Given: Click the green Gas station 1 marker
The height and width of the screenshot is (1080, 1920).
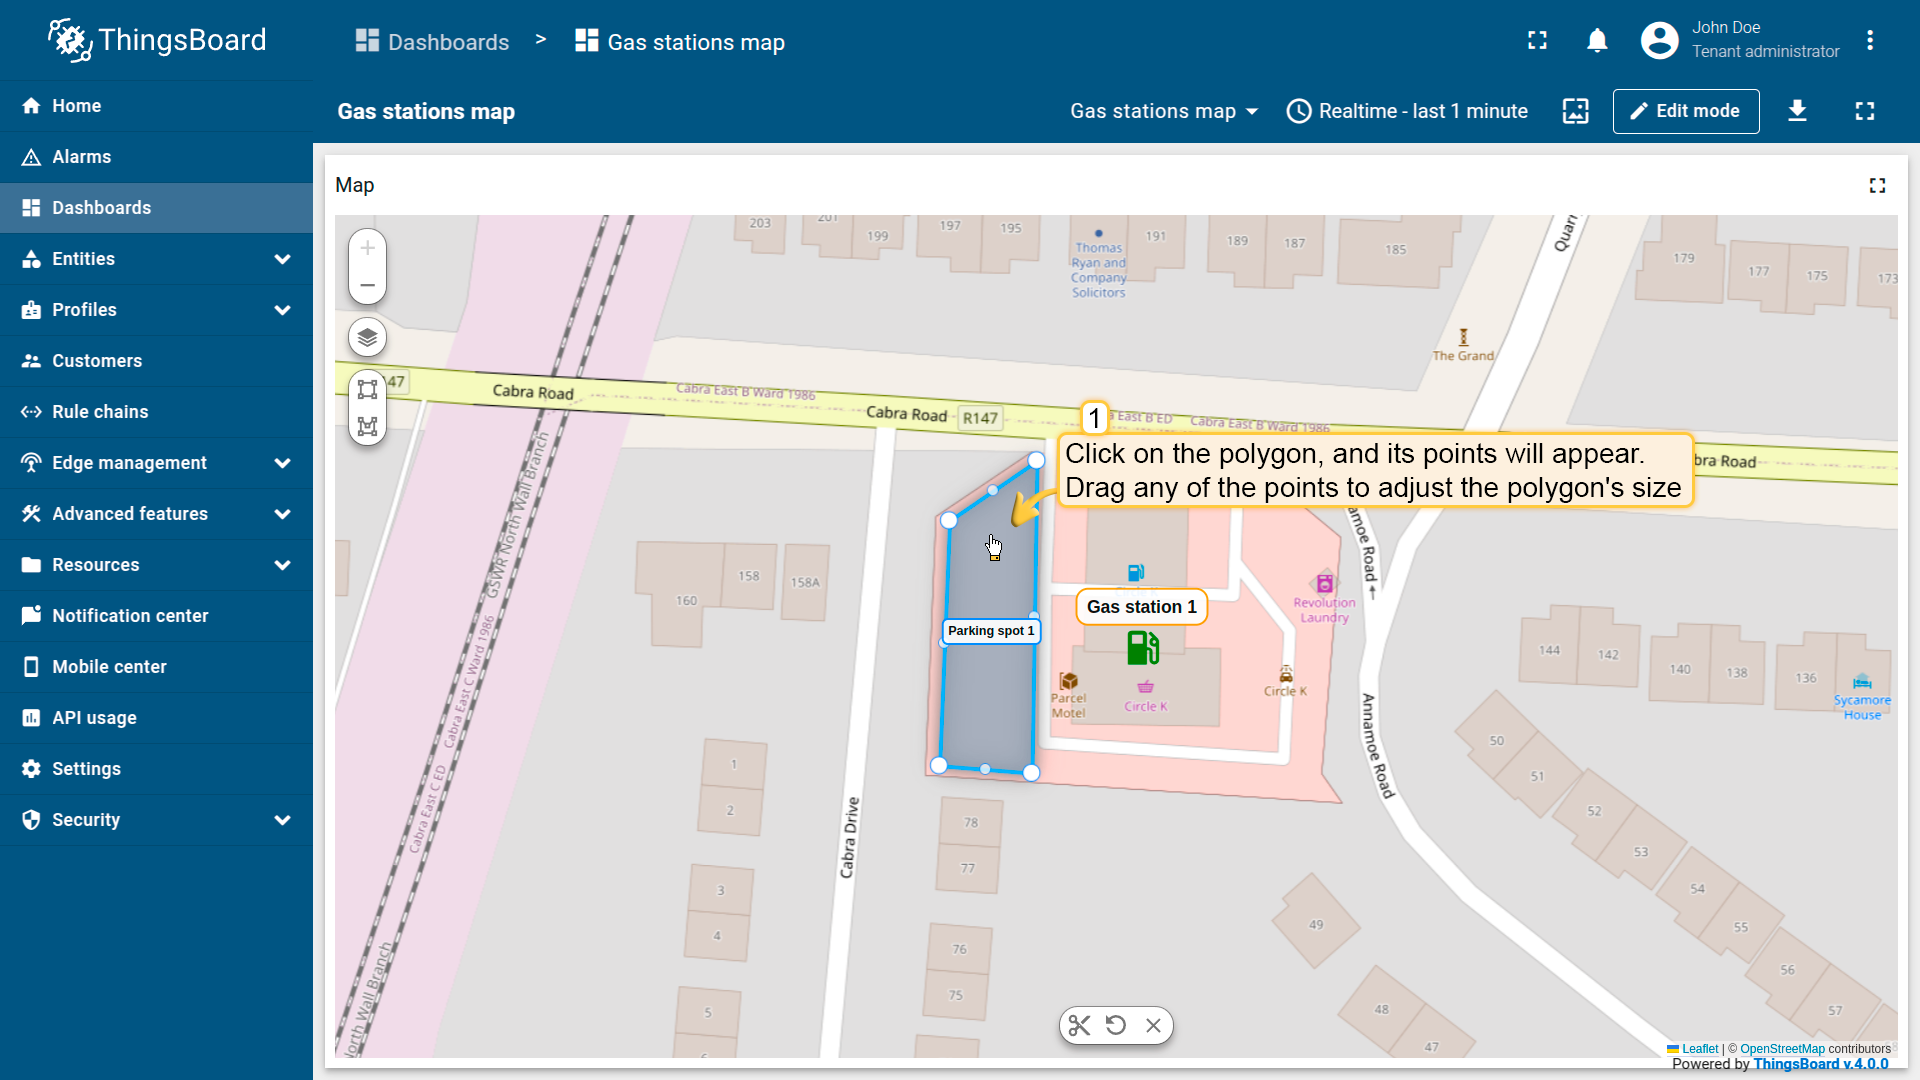Looking at the screenshot, I should [1142, 648].
